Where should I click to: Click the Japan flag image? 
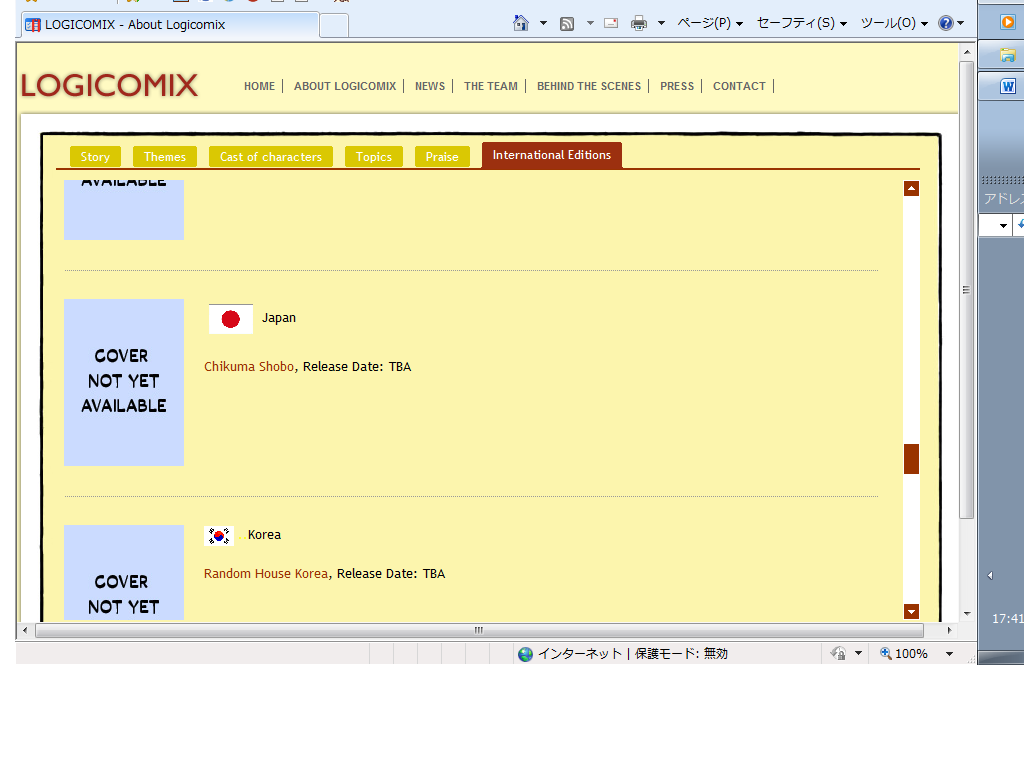coord(231,319)
